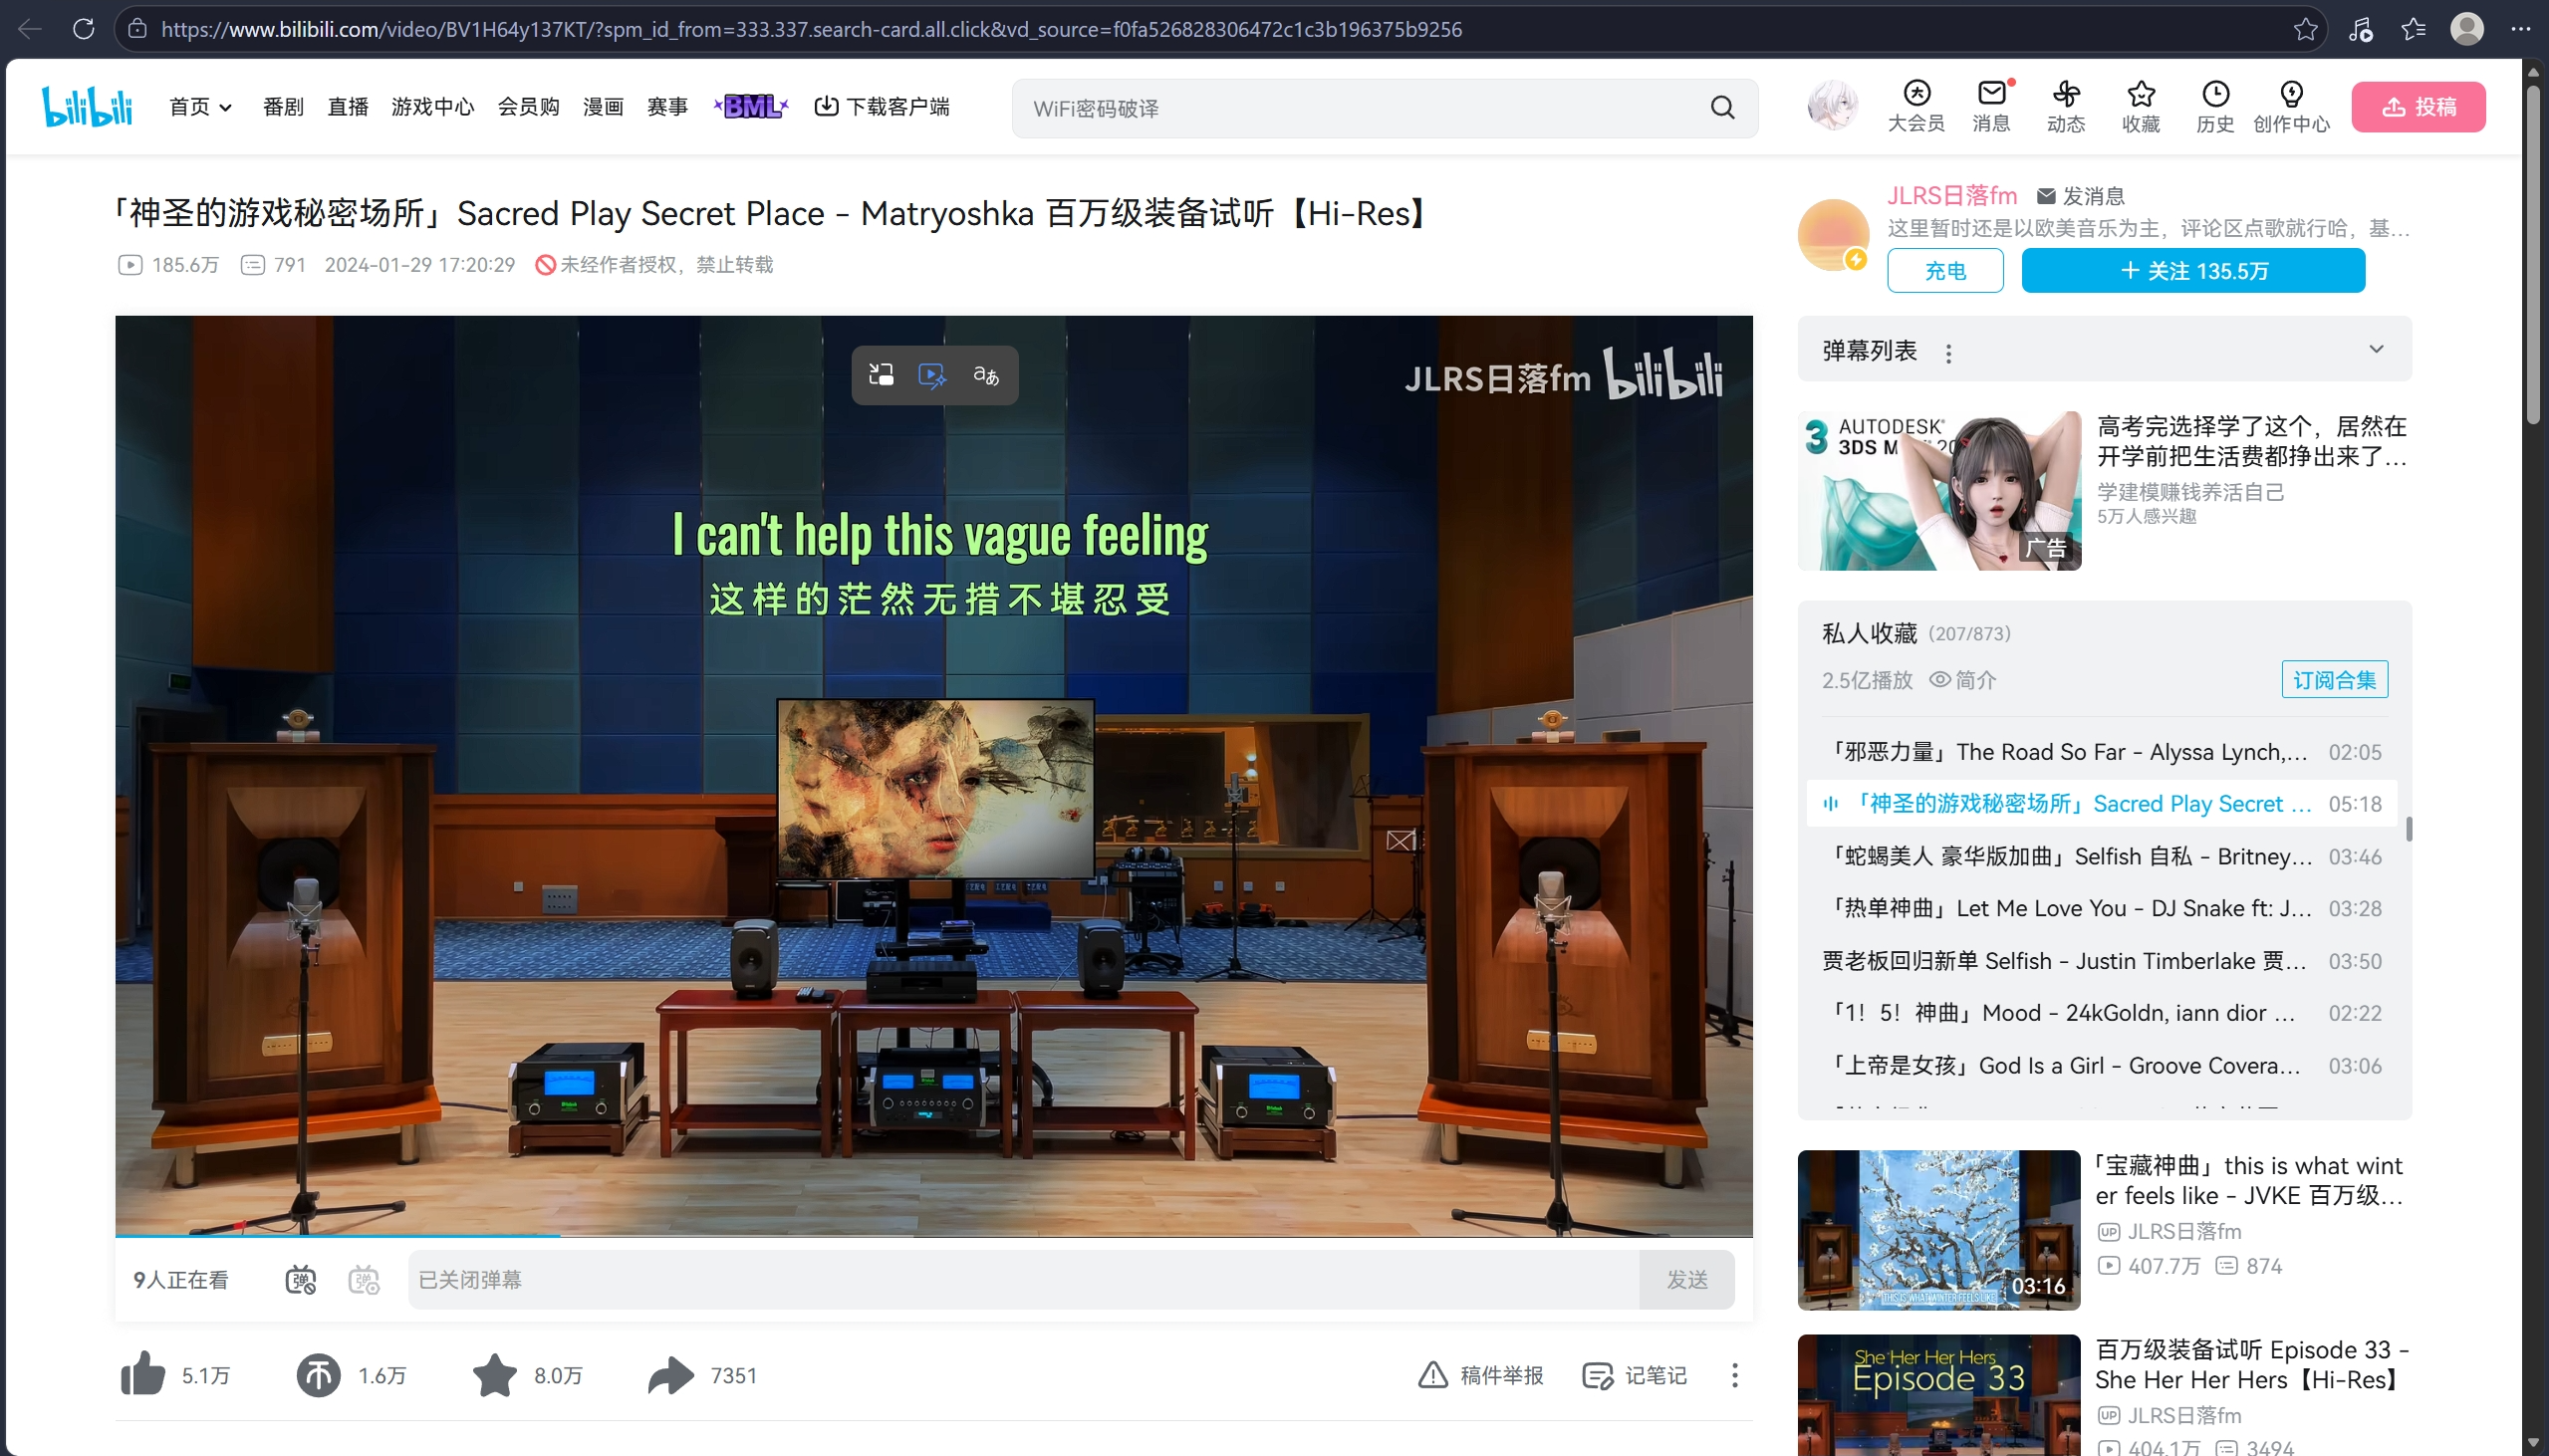Open the 直播 nav item

pos(348,107)
